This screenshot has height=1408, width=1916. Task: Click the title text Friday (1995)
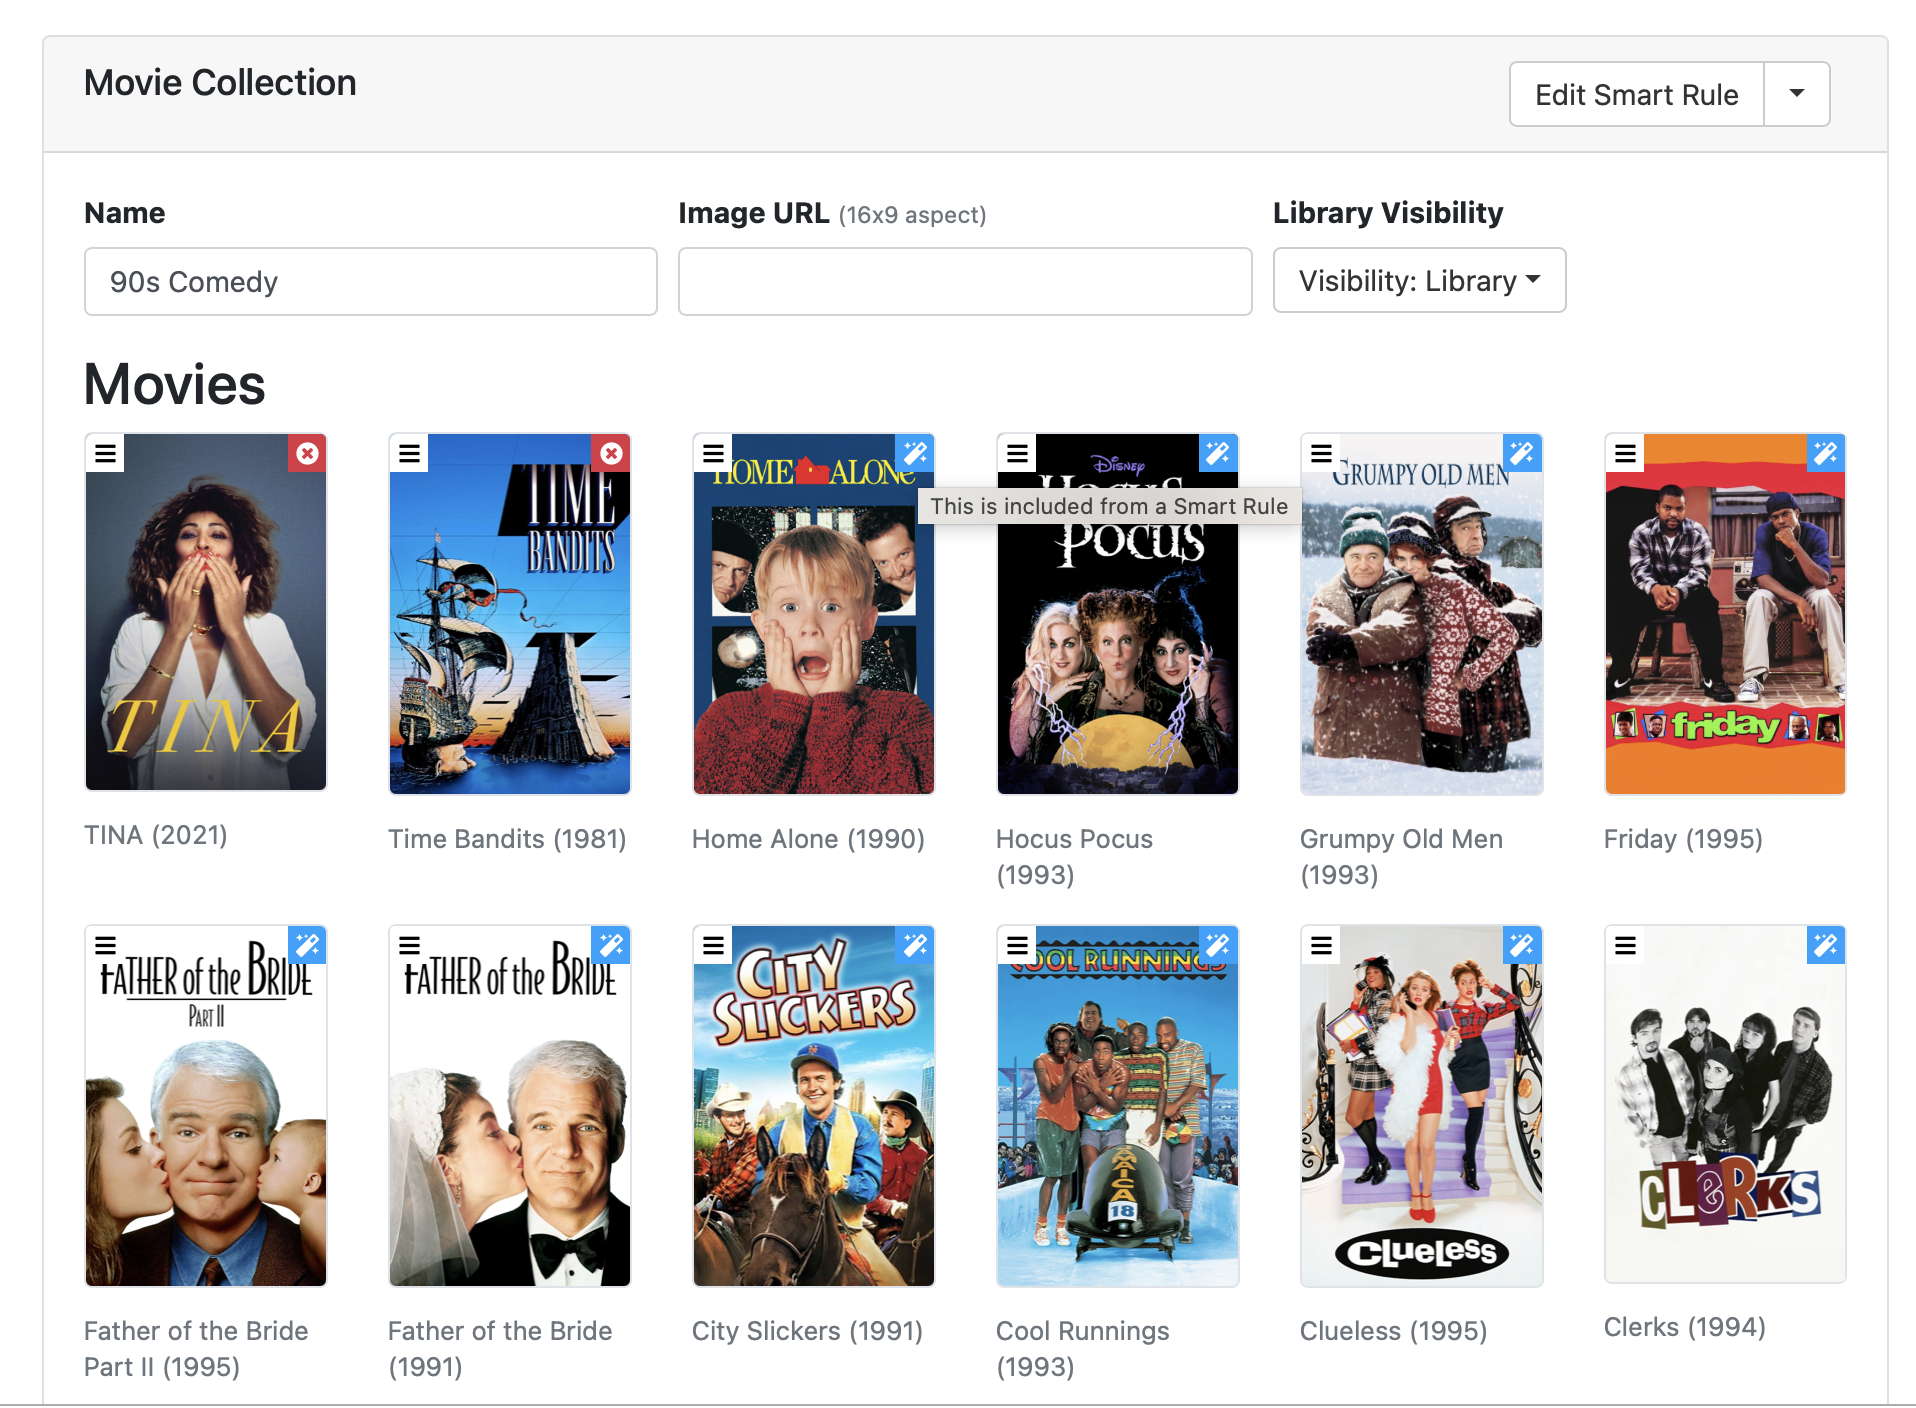click(x=1683, y=839)
